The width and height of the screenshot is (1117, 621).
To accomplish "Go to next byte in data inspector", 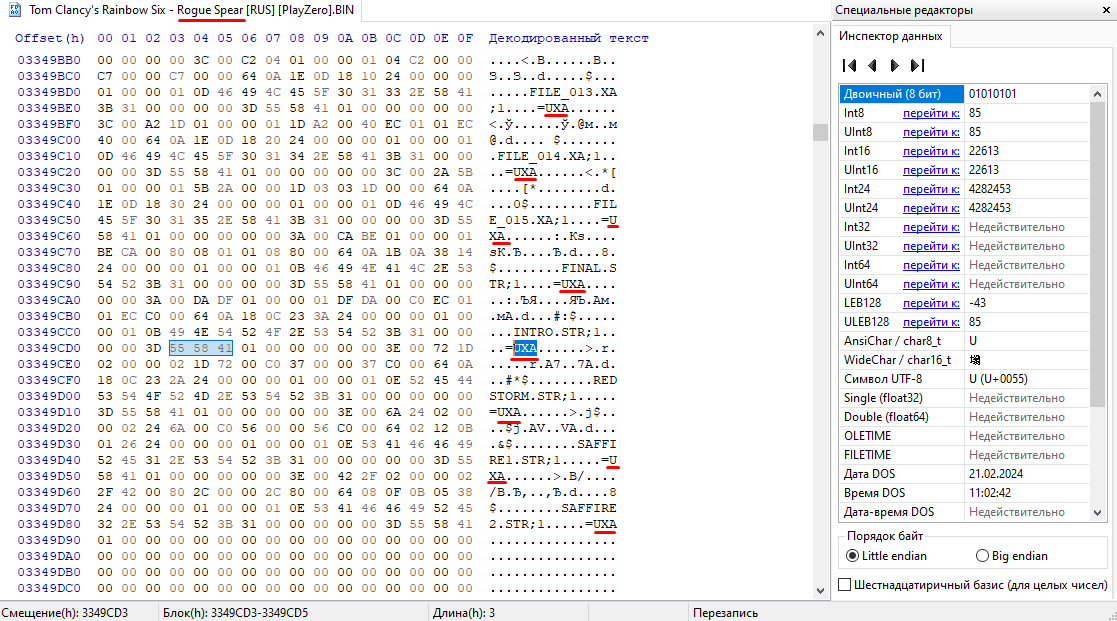I will pos(895,66).
